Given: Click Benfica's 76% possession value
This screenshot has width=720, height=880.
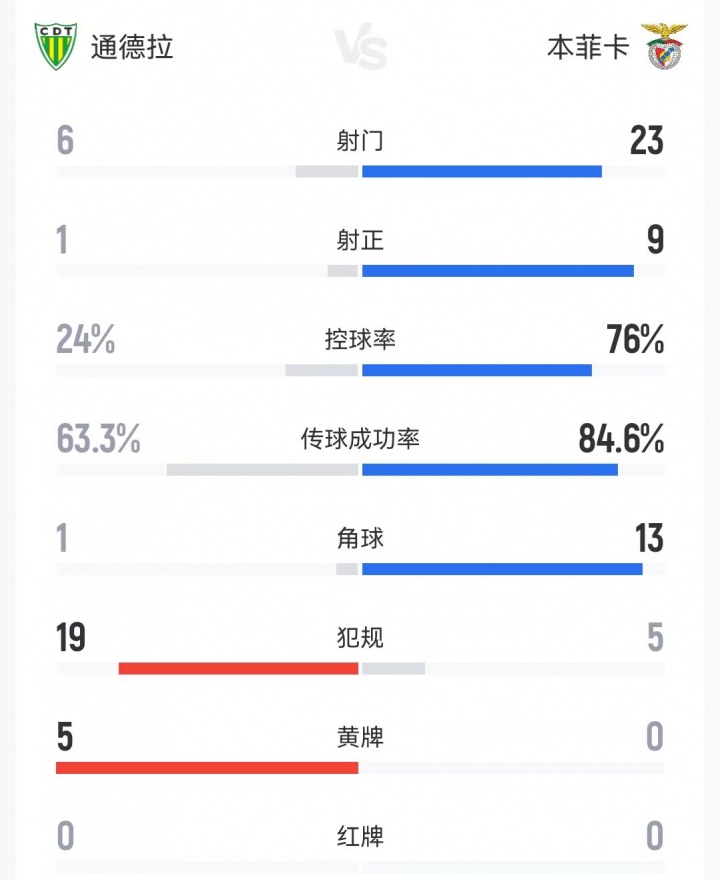Looking at the screenshot, I should pyautogui.click(x=635, y=341).
